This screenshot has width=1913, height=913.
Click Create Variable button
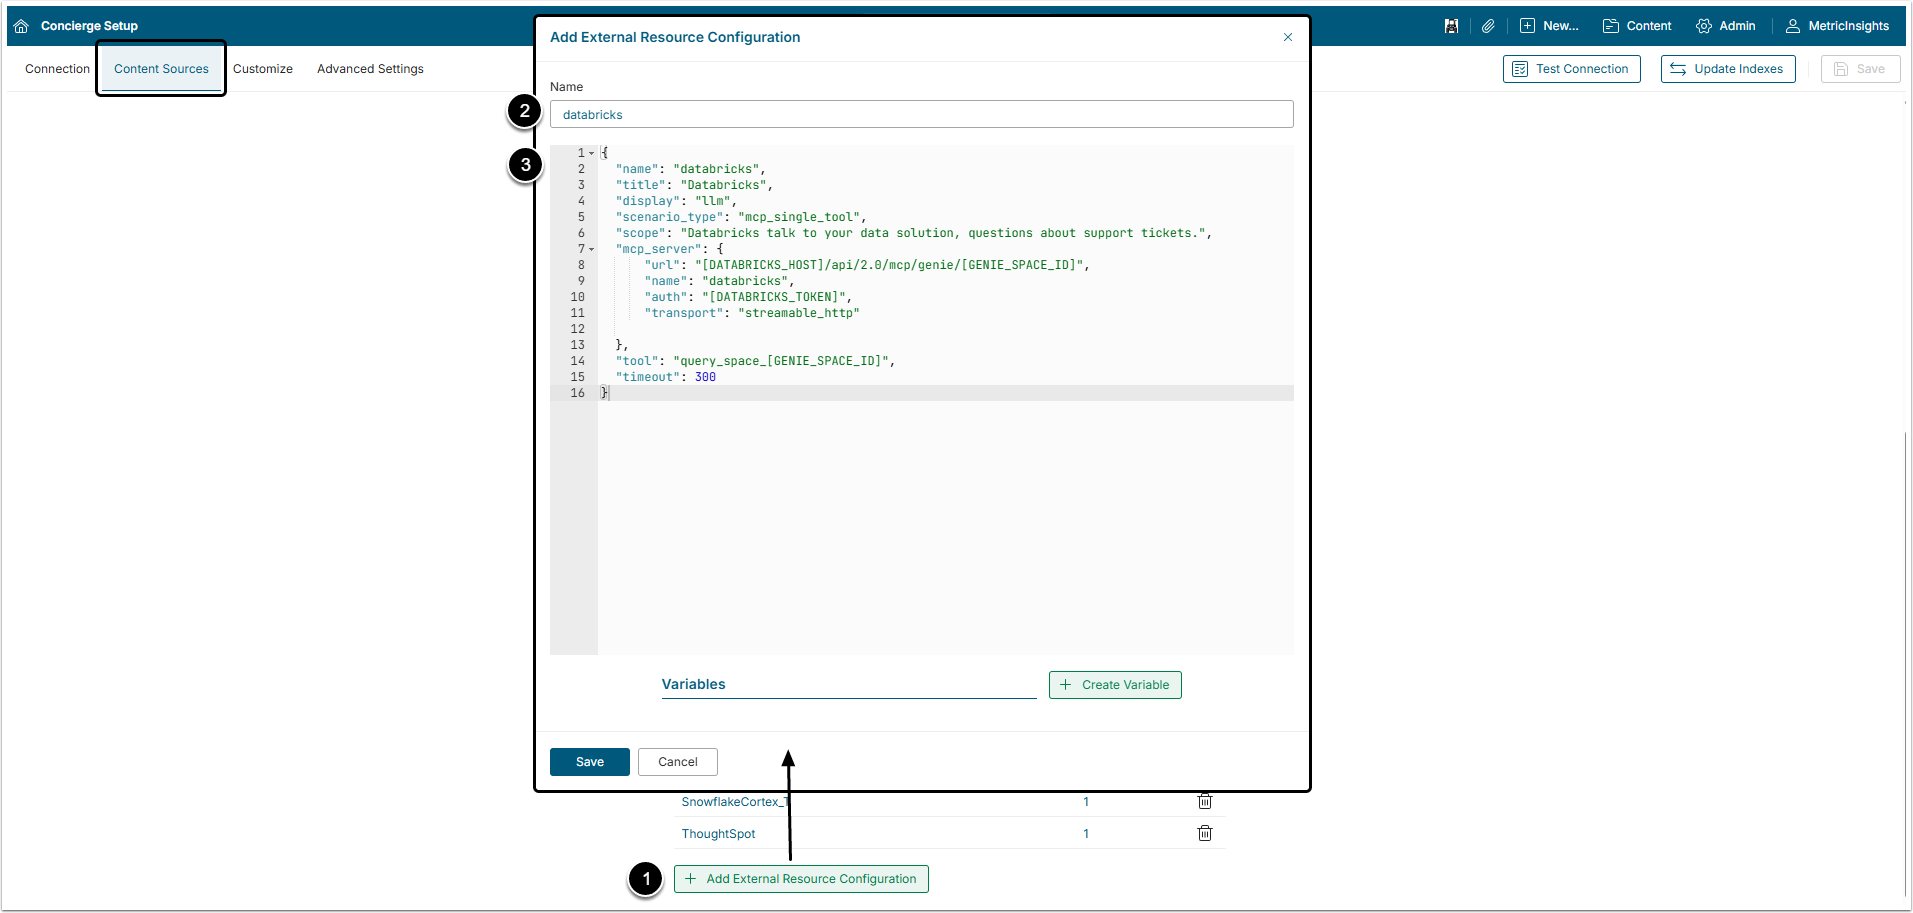click(1114, 685)
